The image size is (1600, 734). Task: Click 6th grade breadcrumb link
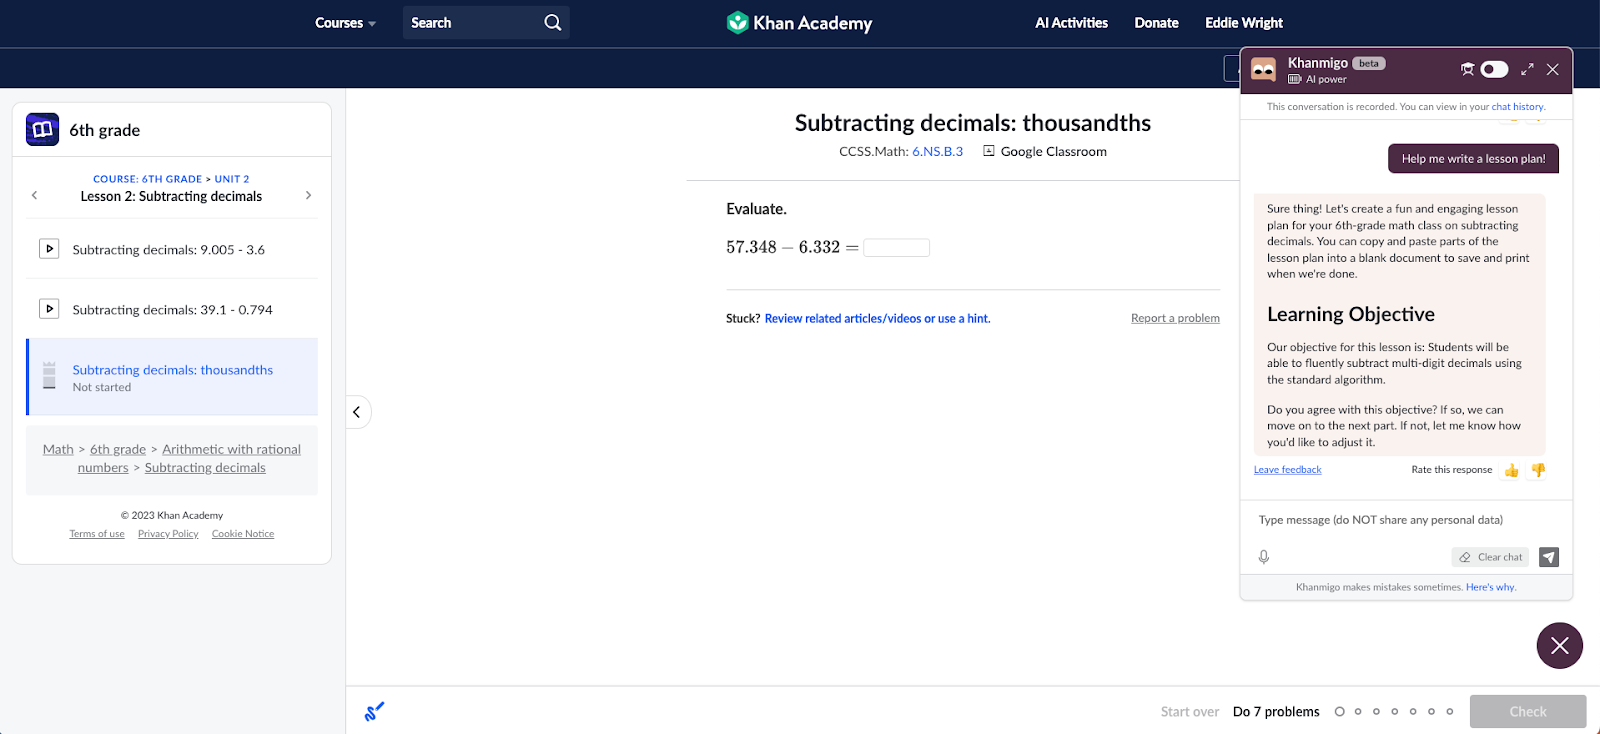tap(118, 450)
